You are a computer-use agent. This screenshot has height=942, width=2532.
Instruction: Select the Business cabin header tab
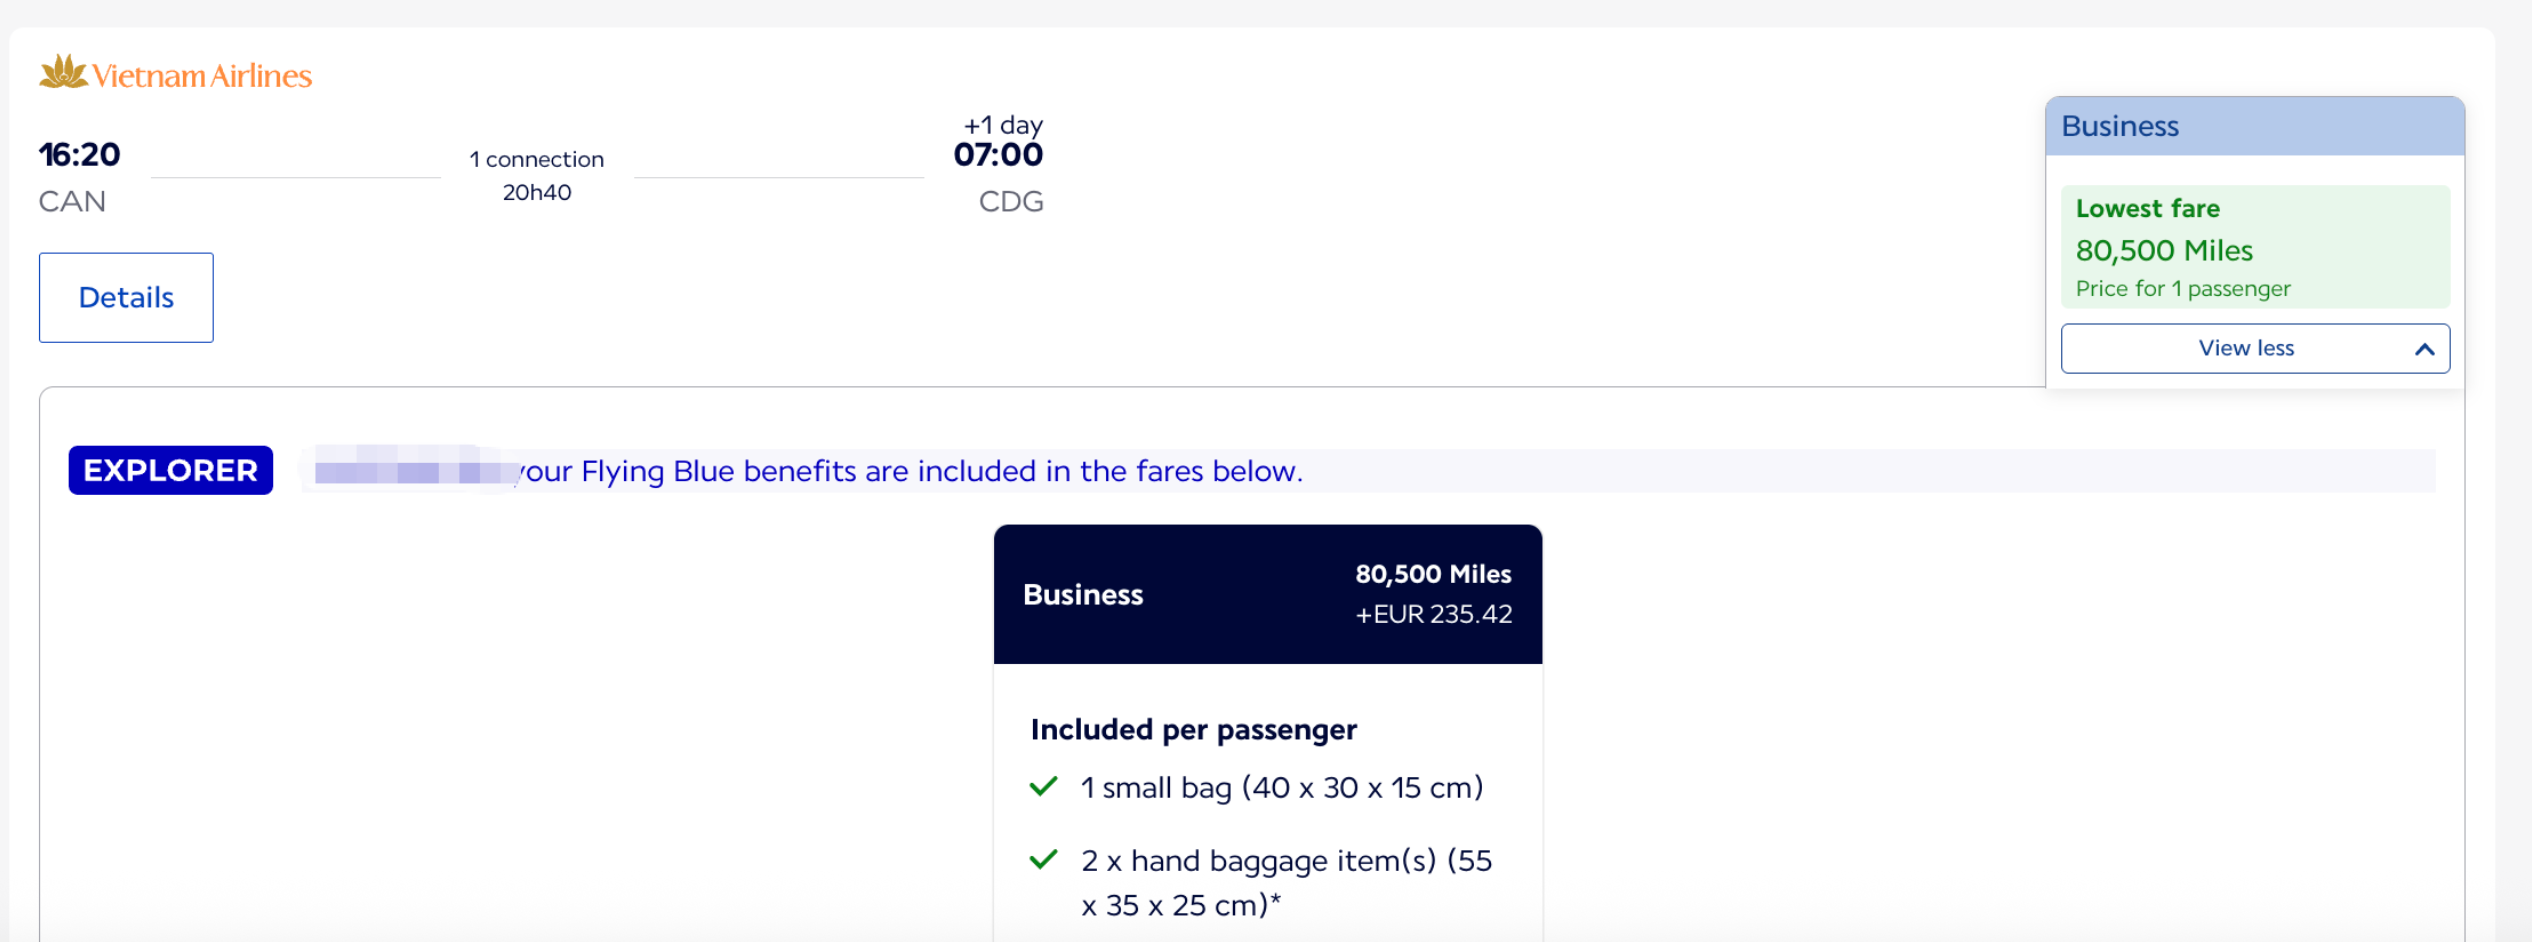[x=2255, y=126]
